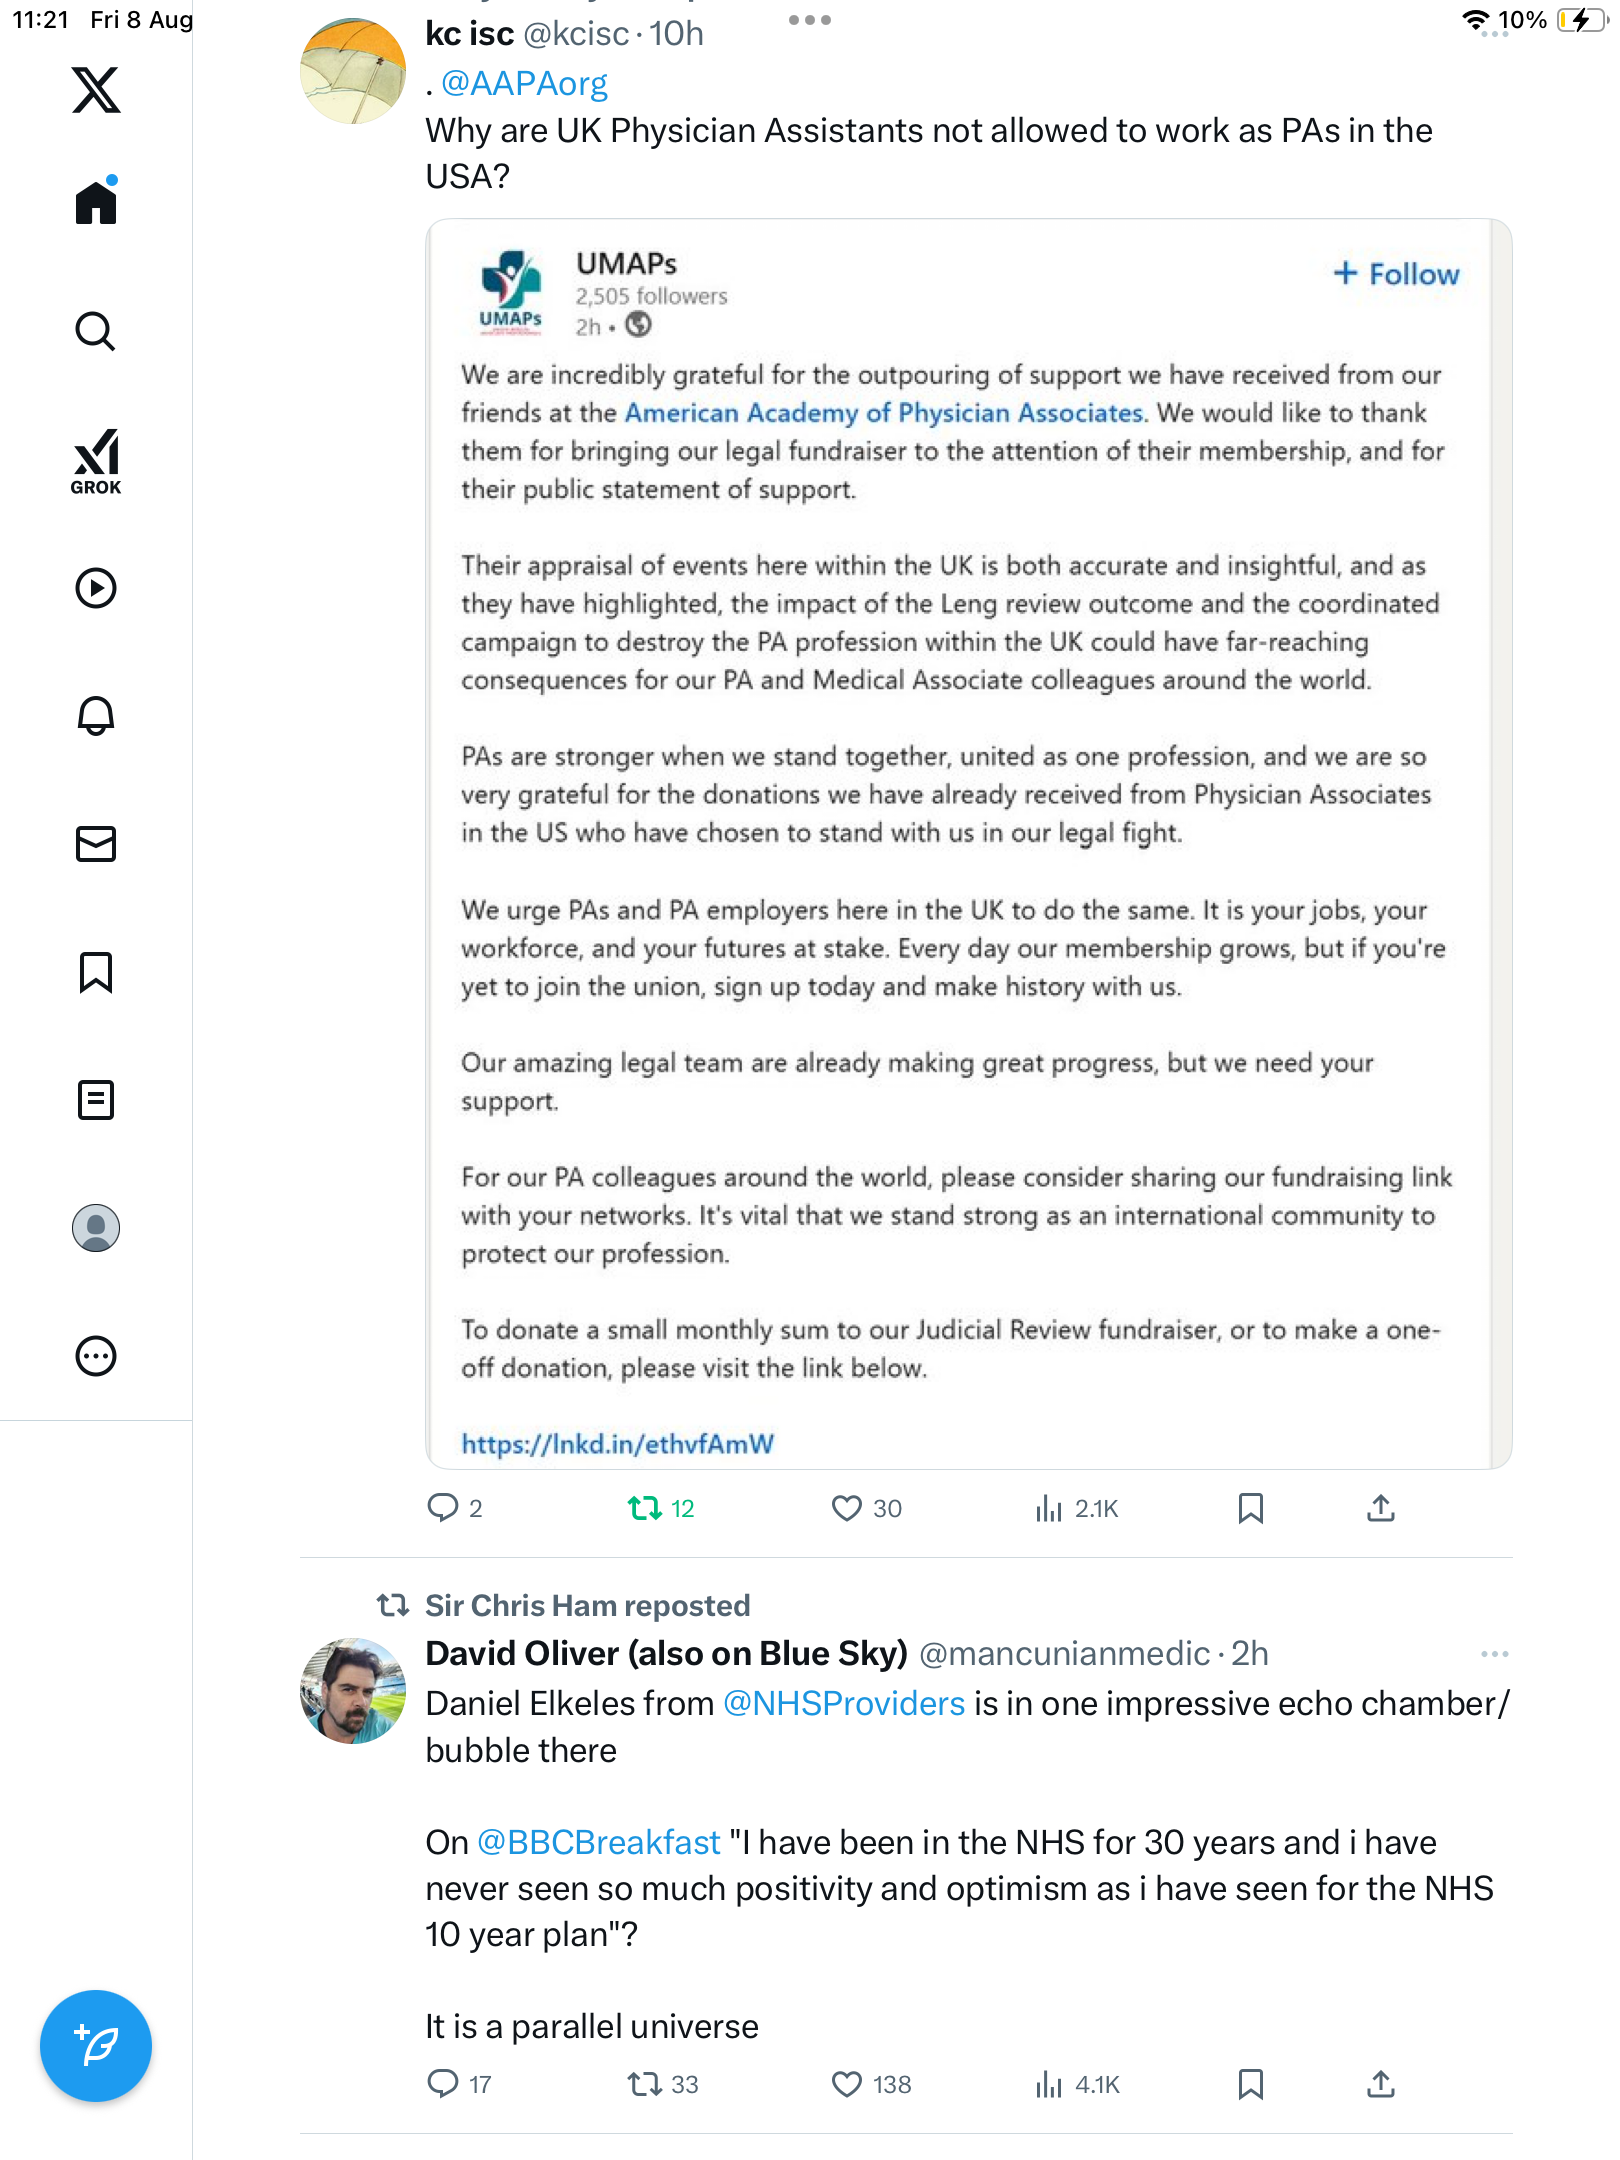Image resolution: width=1620 pixels, height=2160 pixels.
Task: Share kc isc's post
Action: point(1380,1508)
